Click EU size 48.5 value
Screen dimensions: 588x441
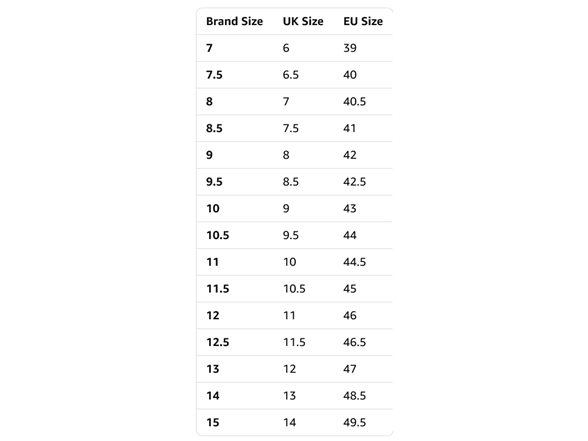(x=354, y=396)
